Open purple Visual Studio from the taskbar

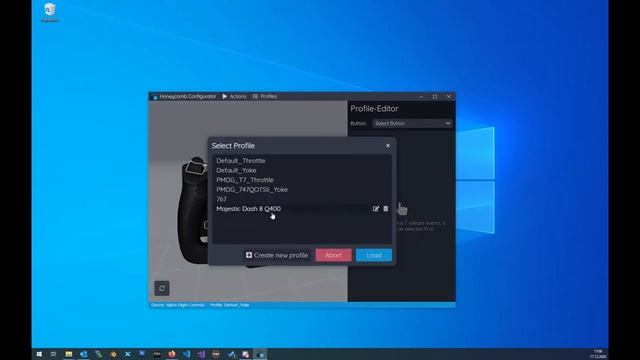coord(201,354)
